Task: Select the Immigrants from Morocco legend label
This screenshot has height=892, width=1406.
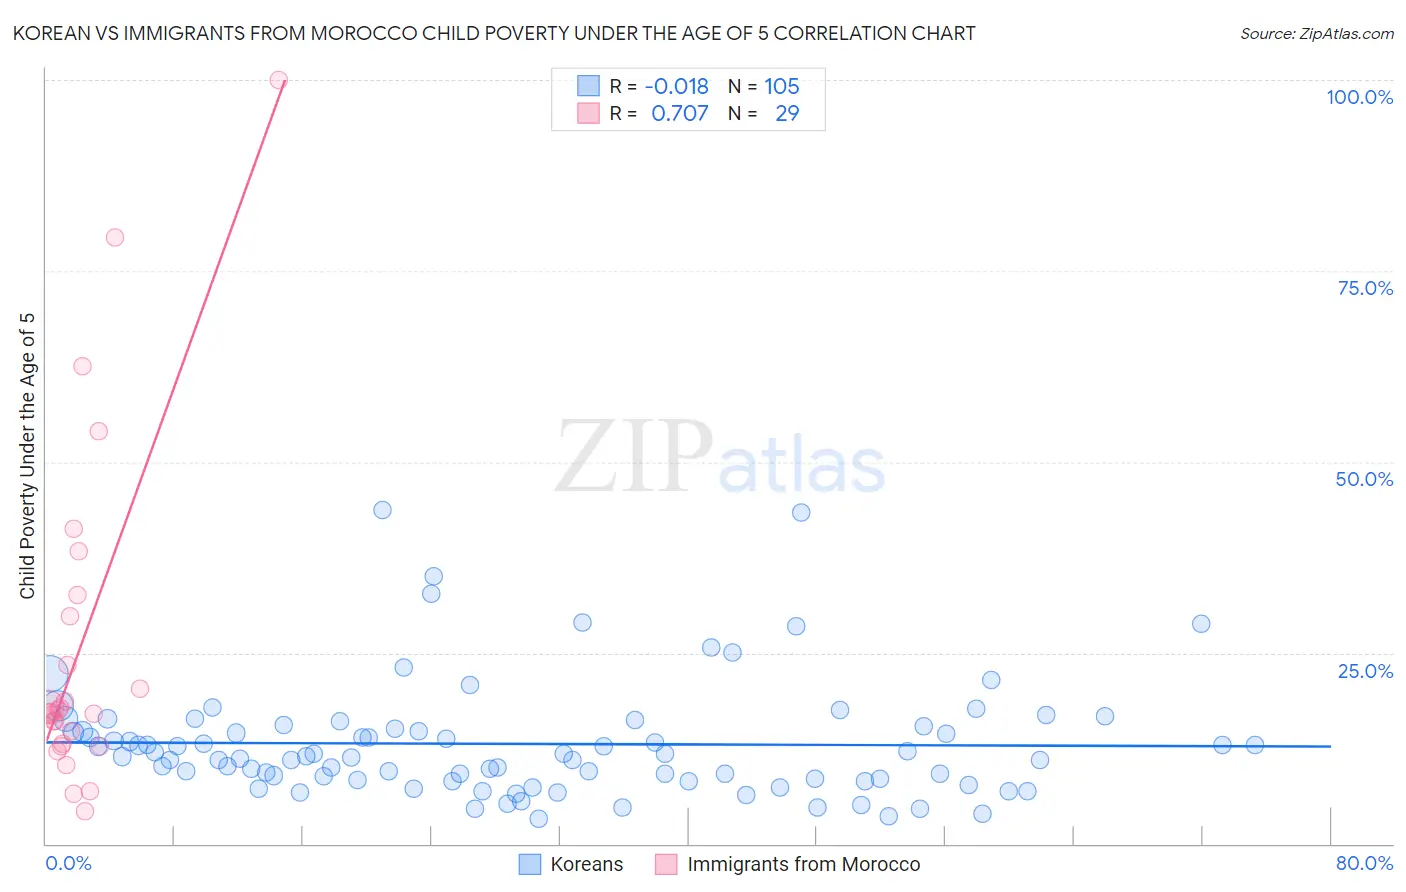Action: (804, 864)
